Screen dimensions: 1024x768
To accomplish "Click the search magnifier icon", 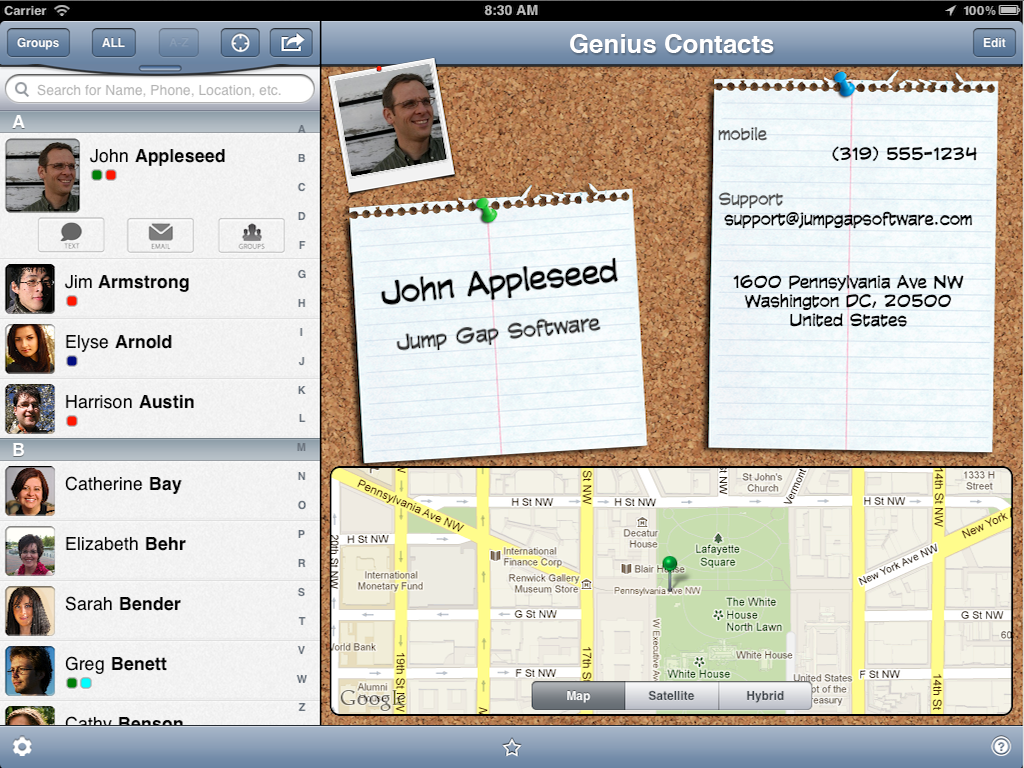I will tap(22, 89).
